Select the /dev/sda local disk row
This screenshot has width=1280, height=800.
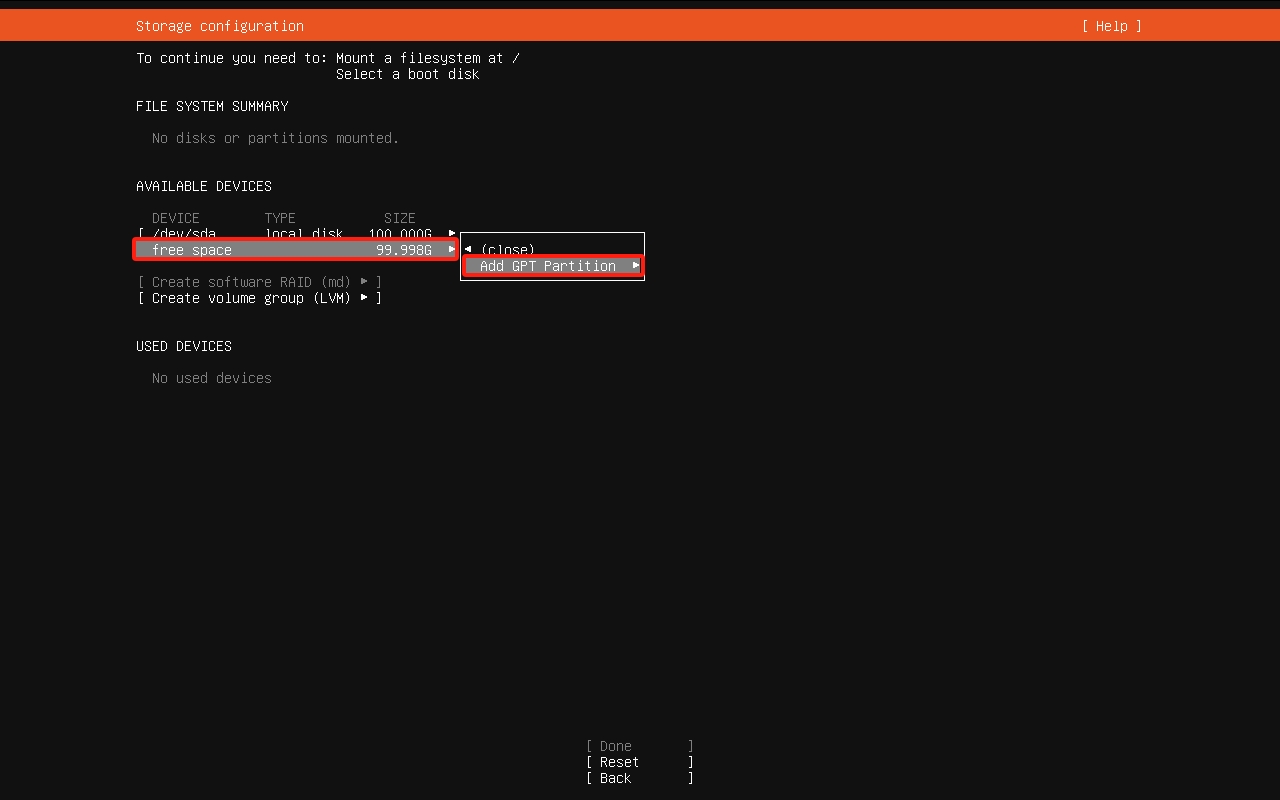click(x=296, y=234)
